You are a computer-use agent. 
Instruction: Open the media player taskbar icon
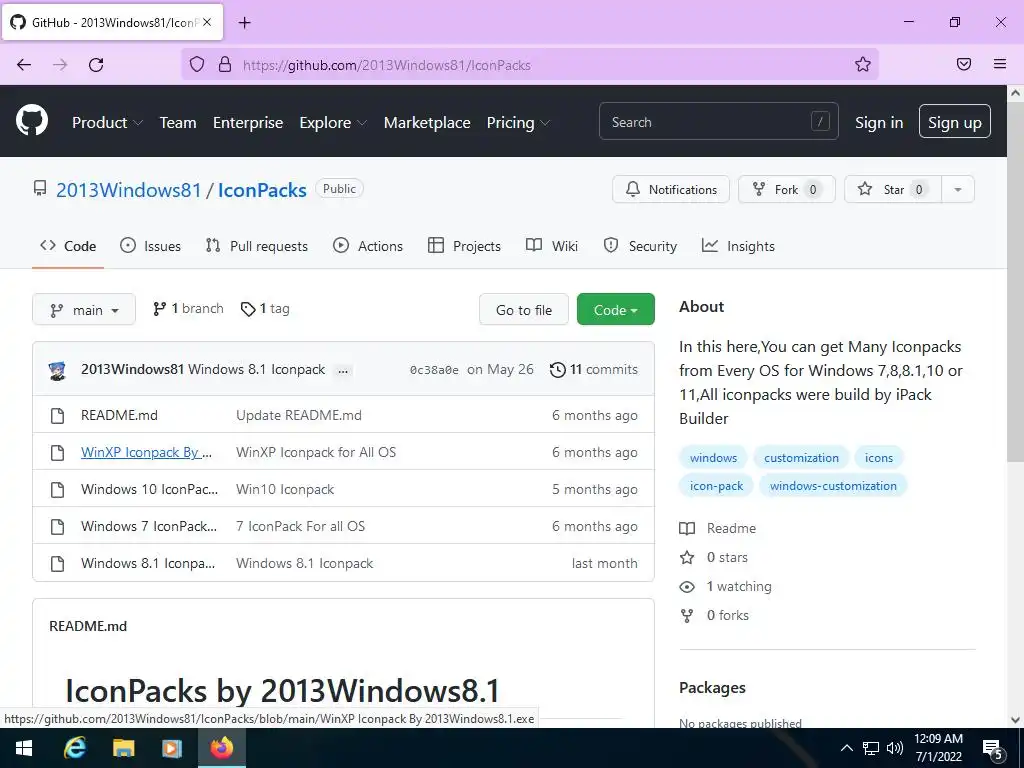[172, 748]
